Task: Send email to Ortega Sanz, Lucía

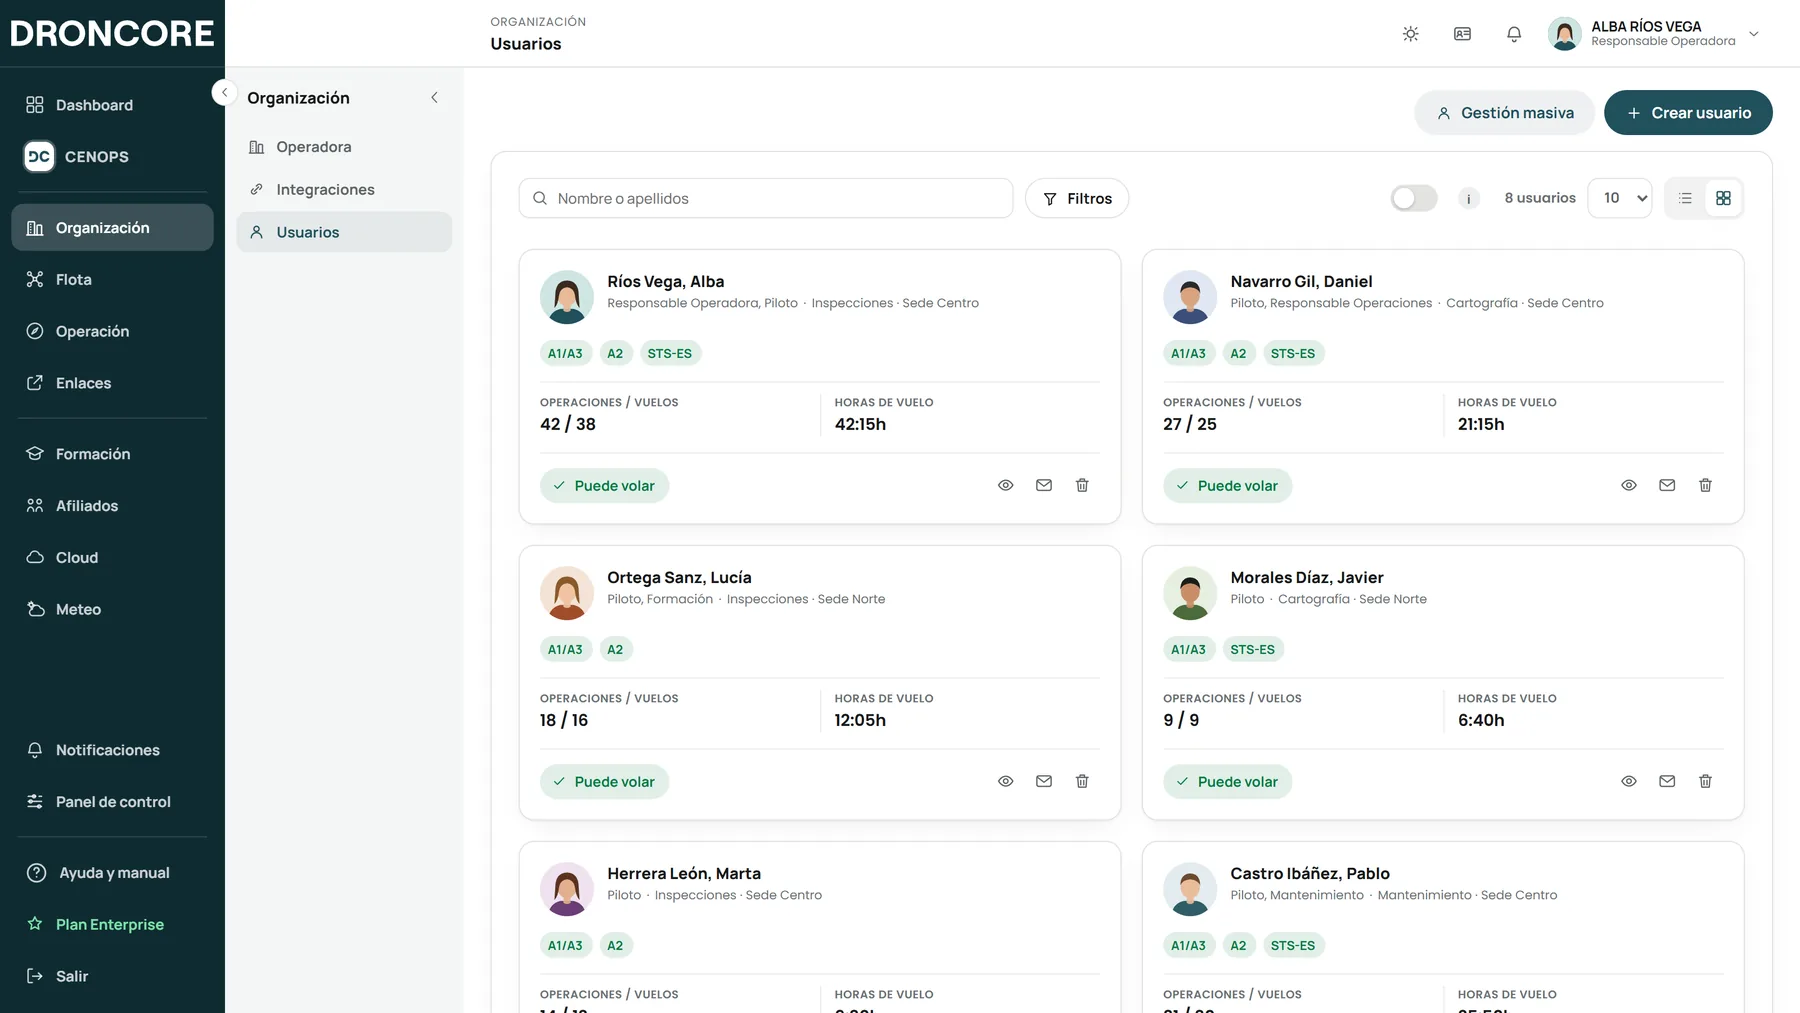Action: point(1044,781)
